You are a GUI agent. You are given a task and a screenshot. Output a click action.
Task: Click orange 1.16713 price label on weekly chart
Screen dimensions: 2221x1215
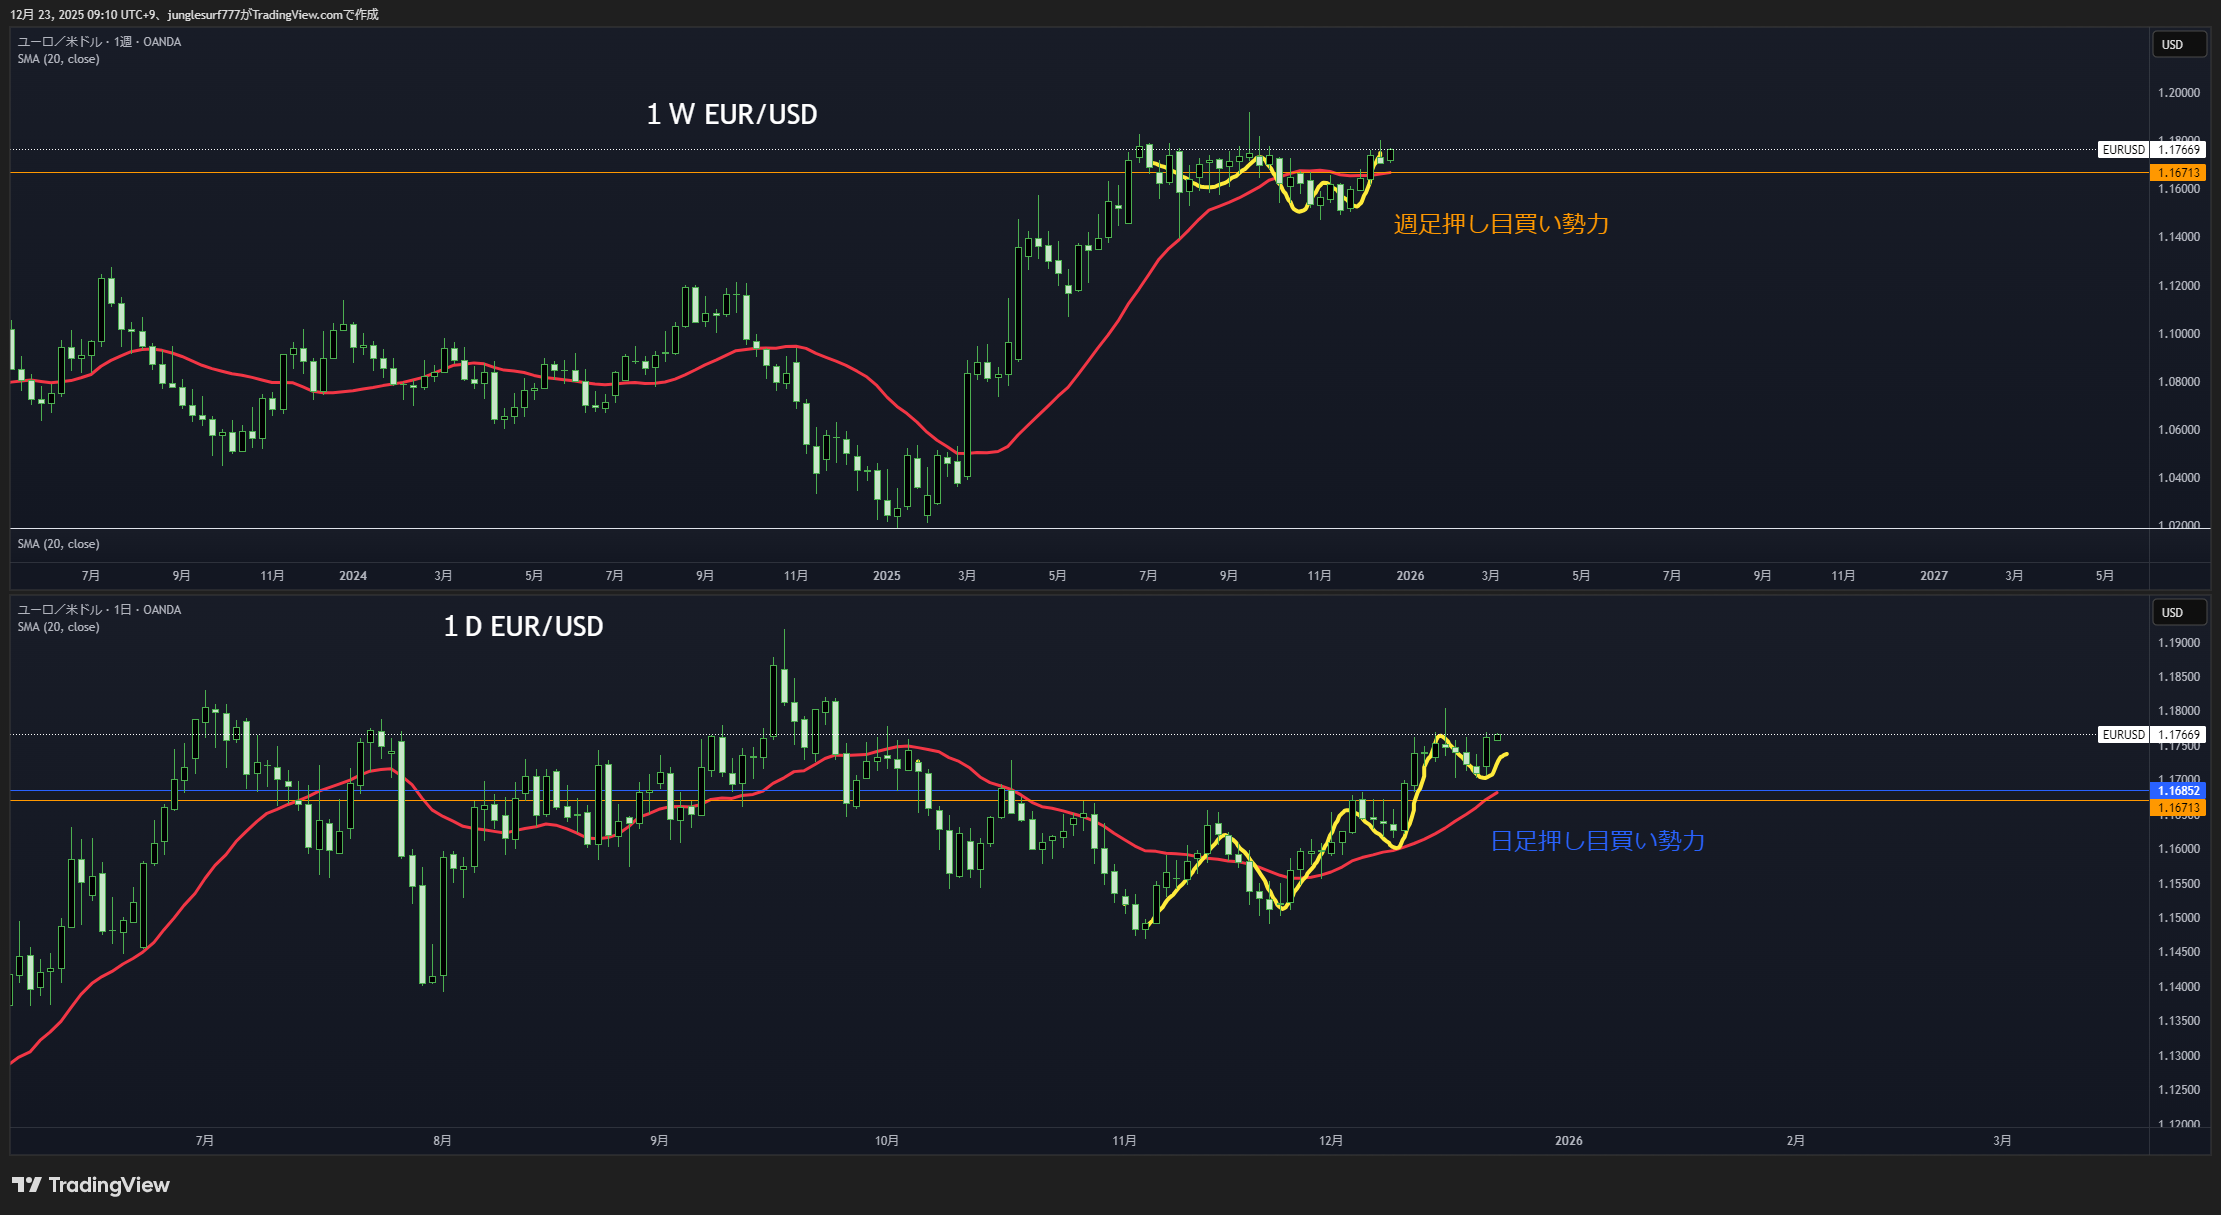[x=2177, y=173]
